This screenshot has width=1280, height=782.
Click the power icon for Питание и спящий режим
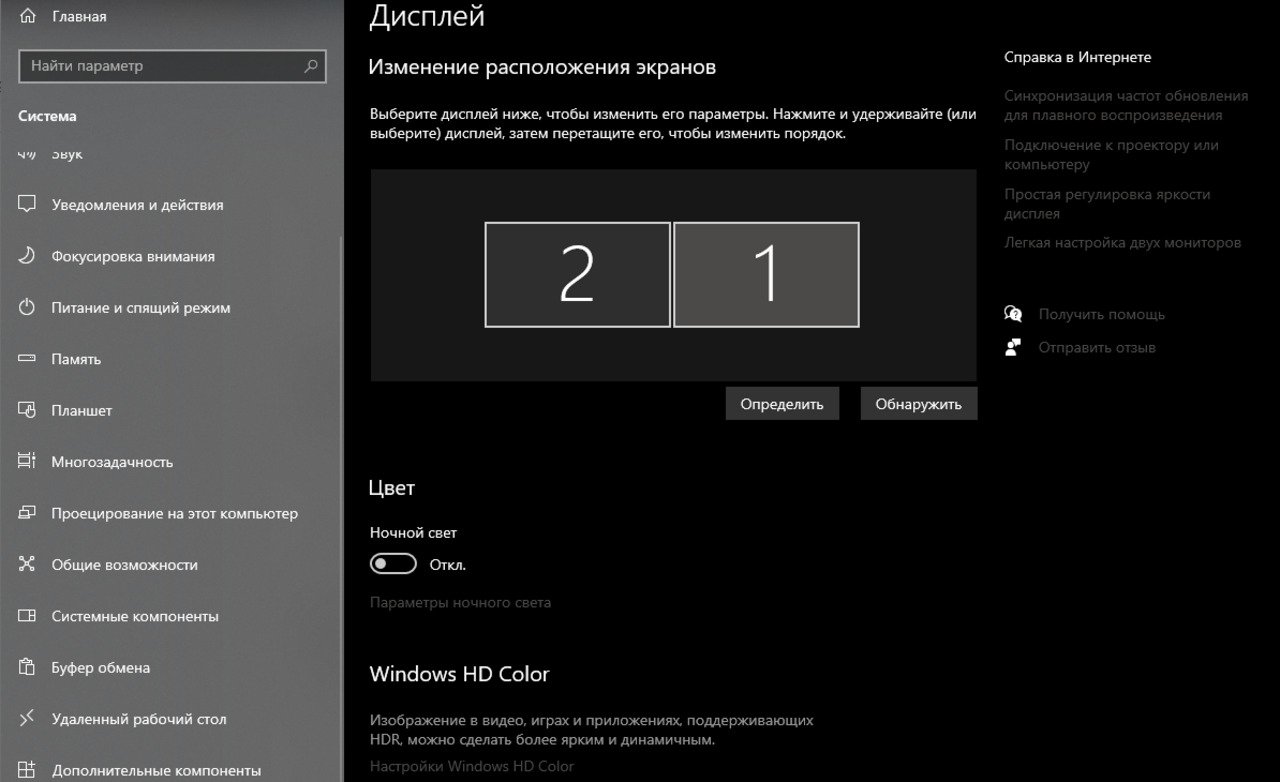click(27, 307)
